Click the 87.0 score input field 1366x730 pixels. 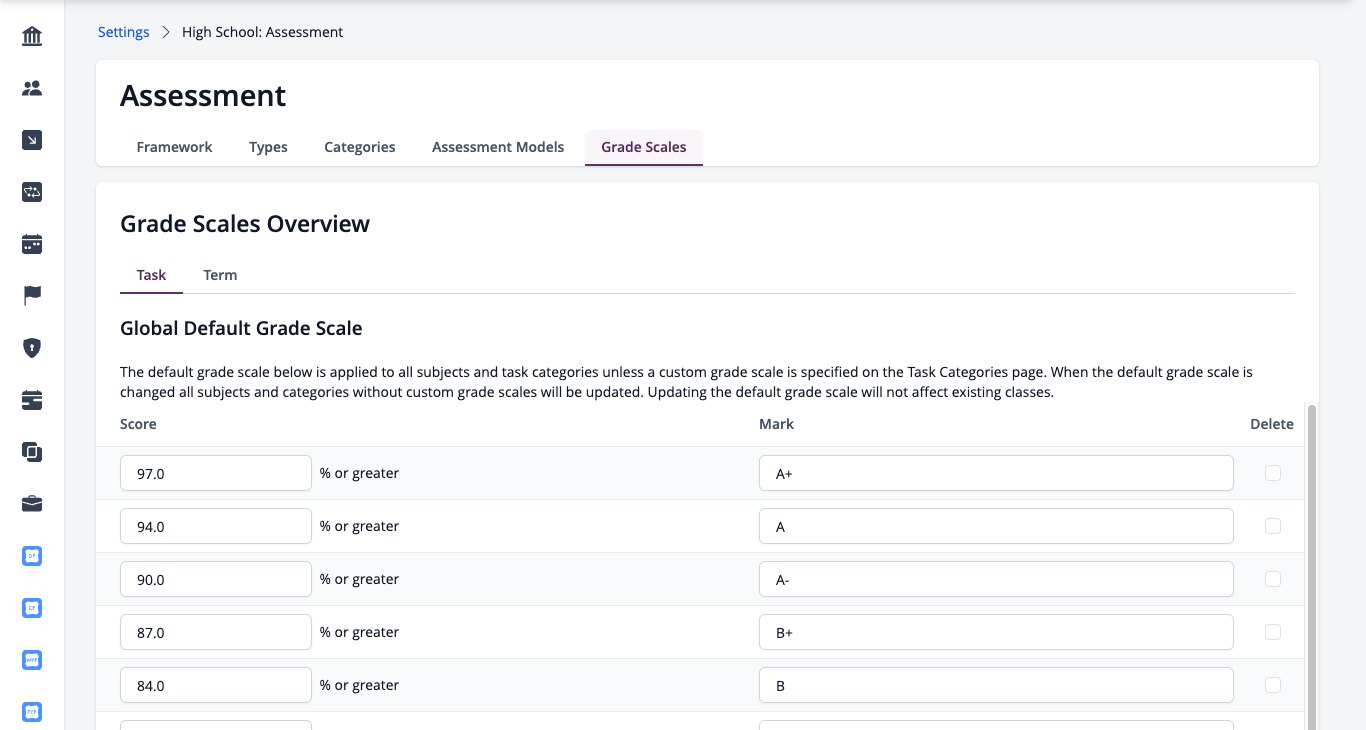click(216, 632)
